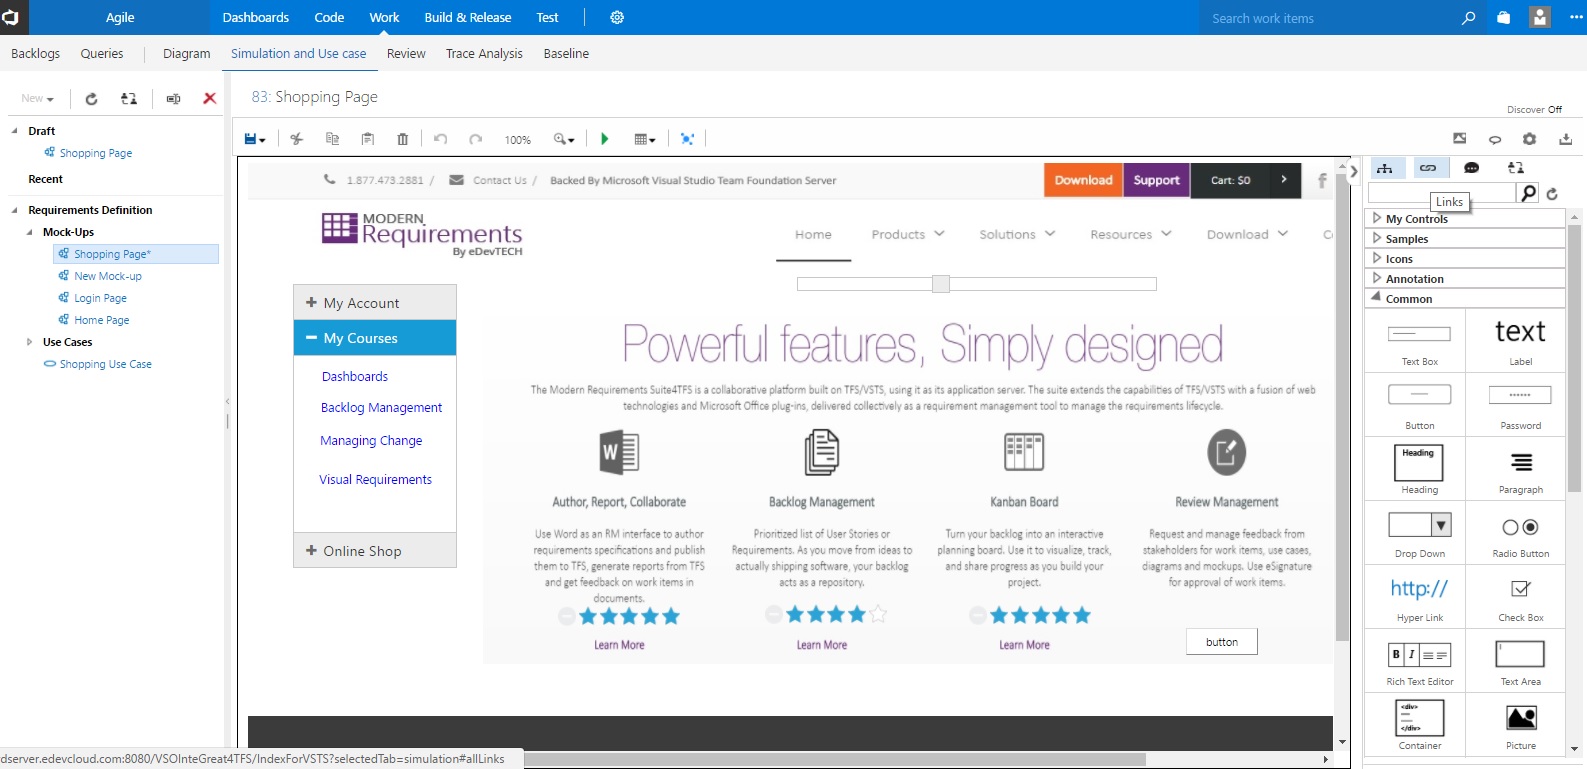This screenshot has width=1587, height=769.
Task: Switch to the Baseline tab
Action: coord(566,54)
